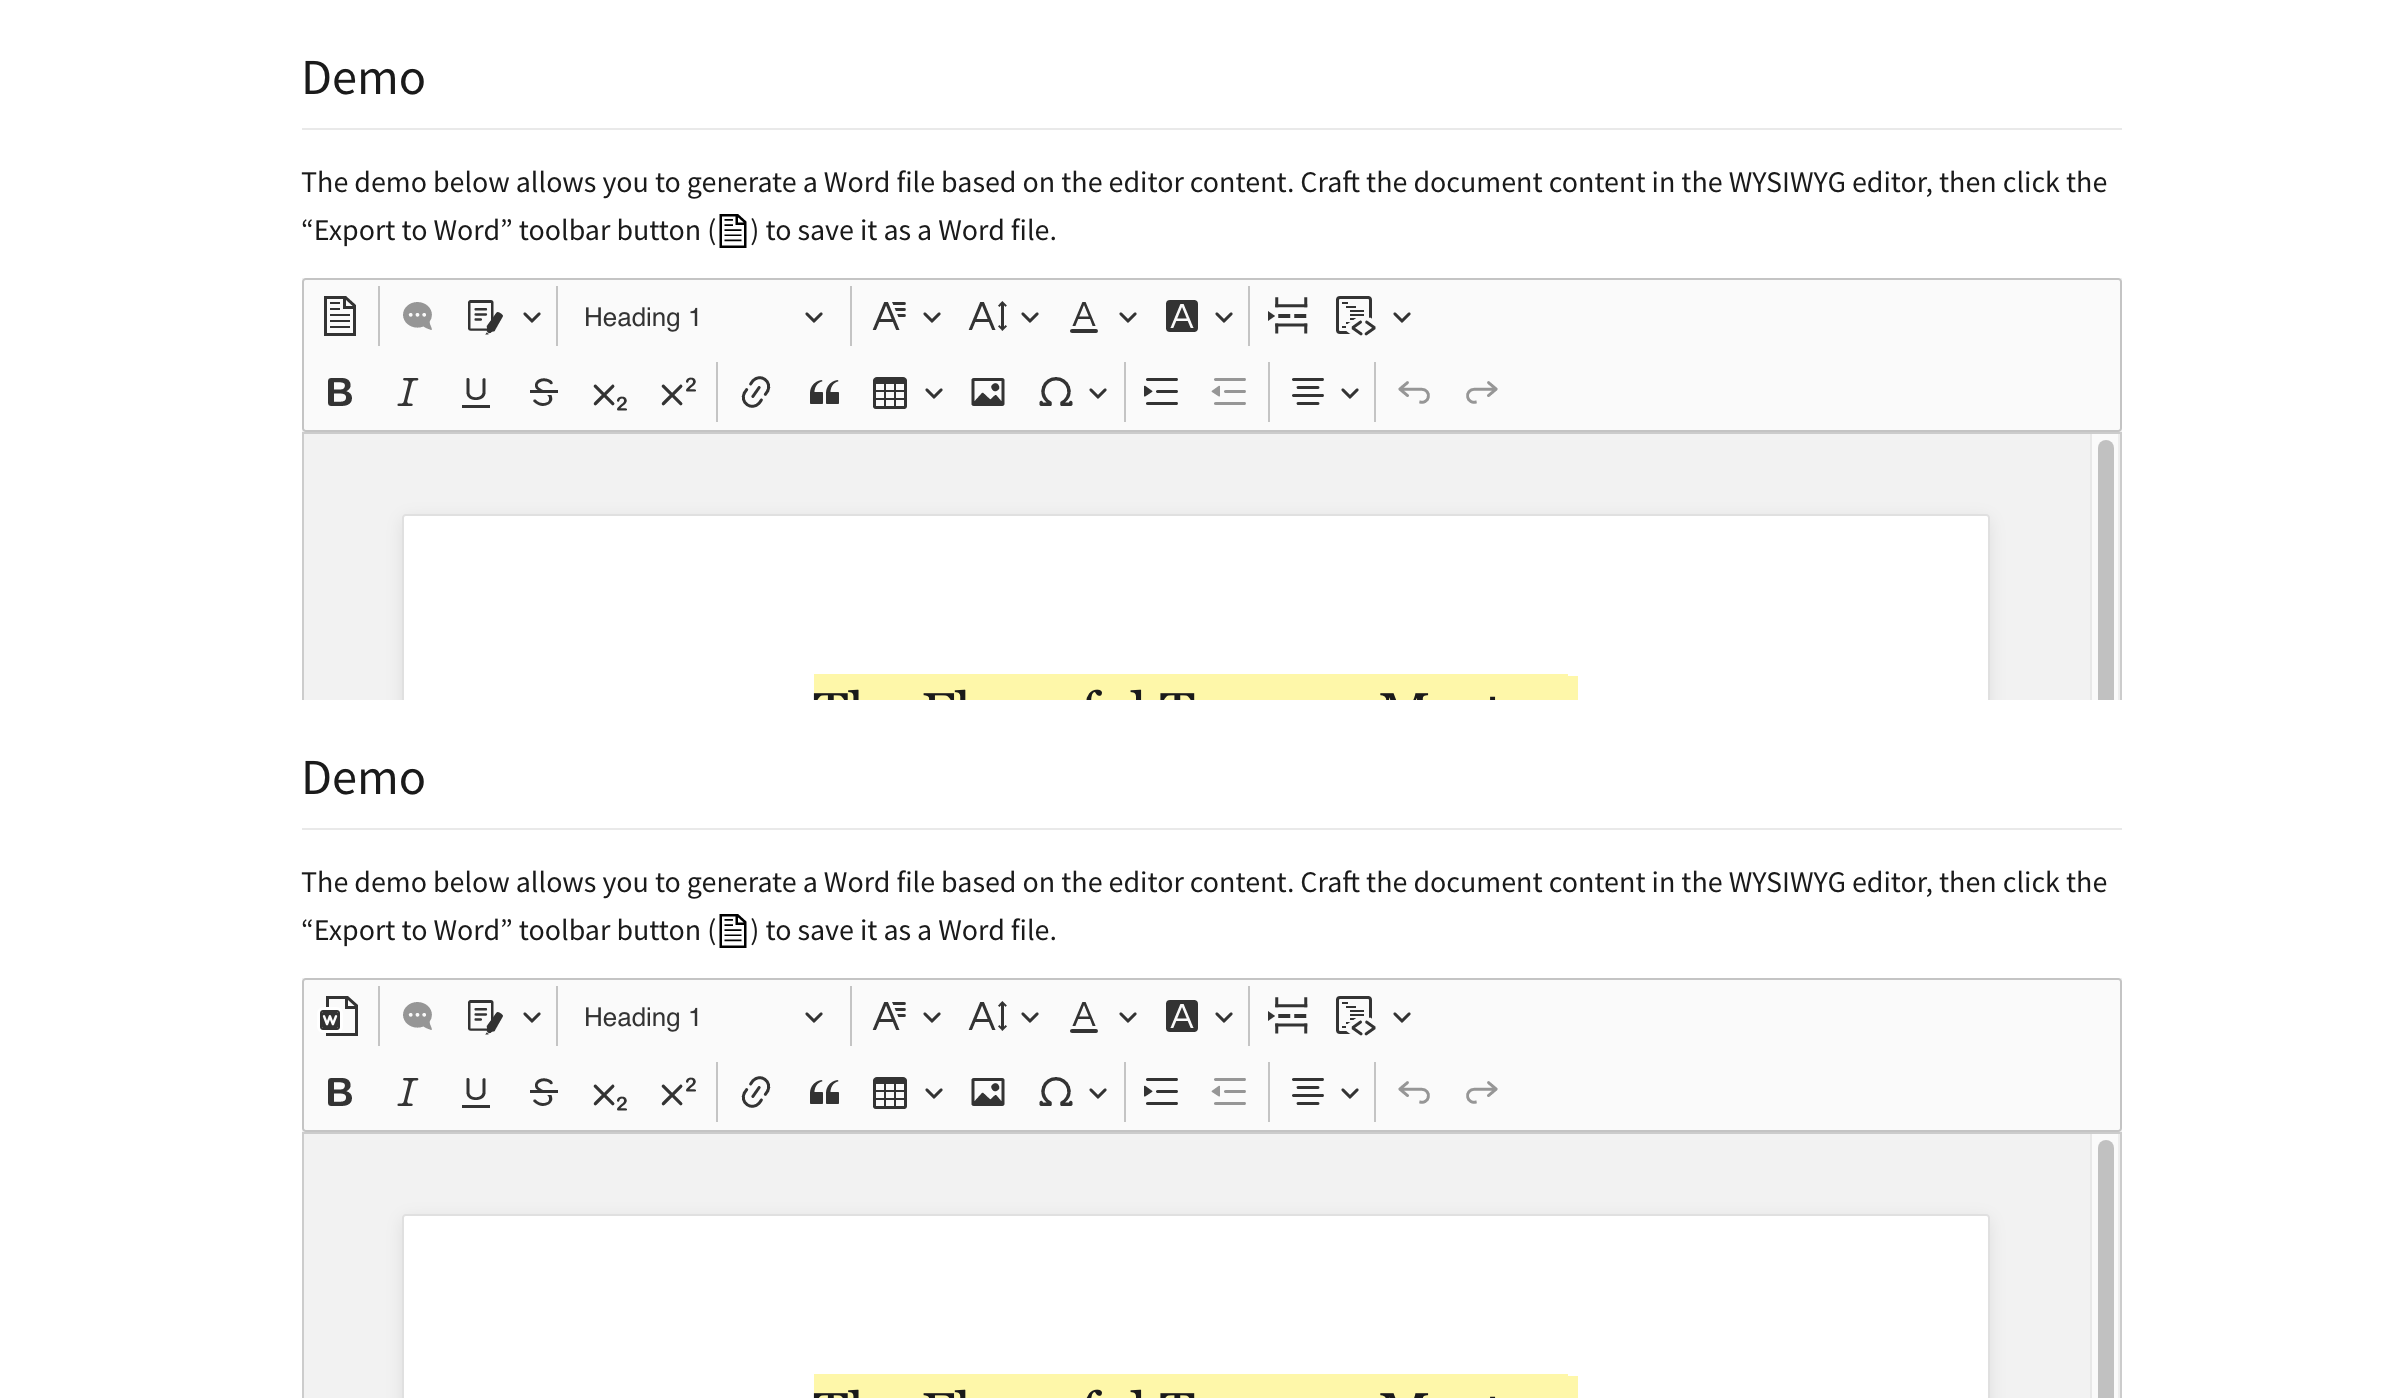The height and width of the screenshot is (1398, 2396).
Task: Insert HTML embed icon in second editor toolbar
Action: click(1356, 1017)
